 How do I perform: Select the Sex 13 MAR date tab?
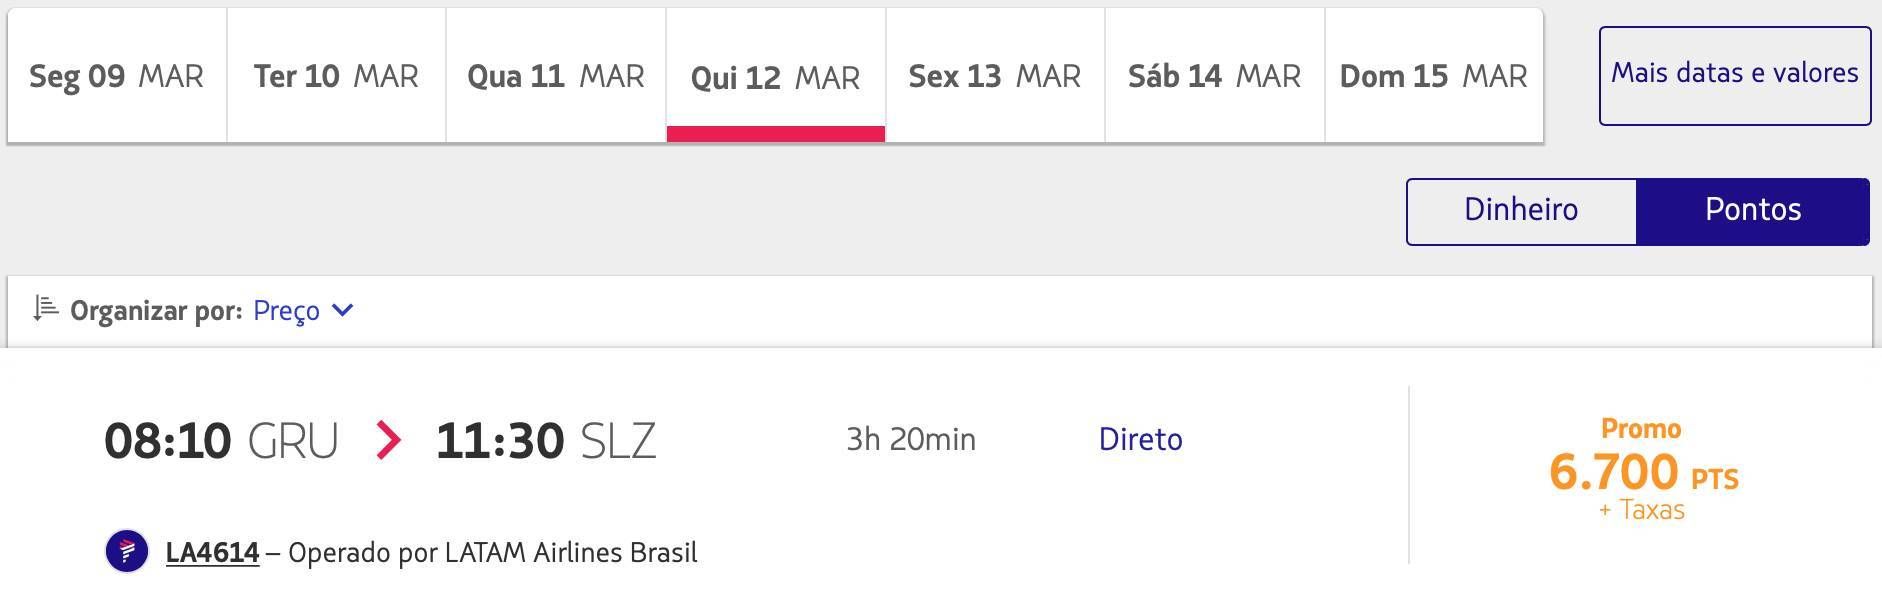point(995,76)
